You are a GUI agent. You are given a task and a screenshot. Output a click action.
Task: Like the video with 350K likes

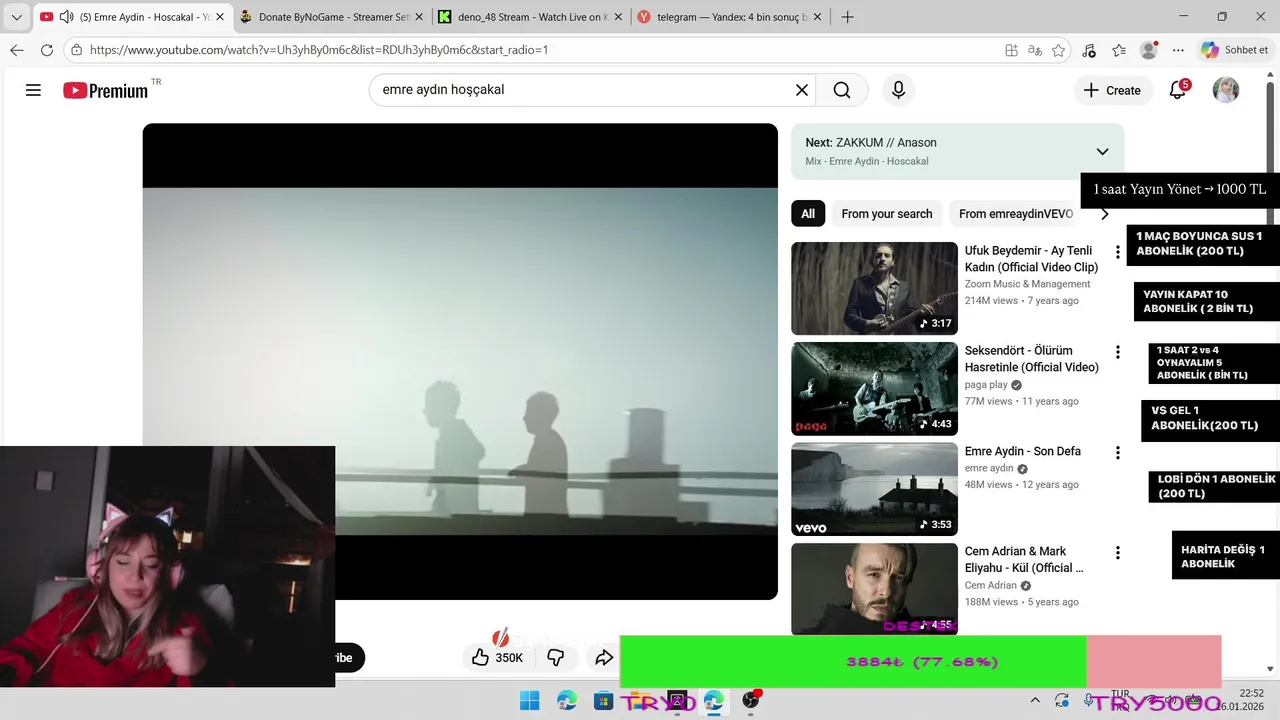497,657
